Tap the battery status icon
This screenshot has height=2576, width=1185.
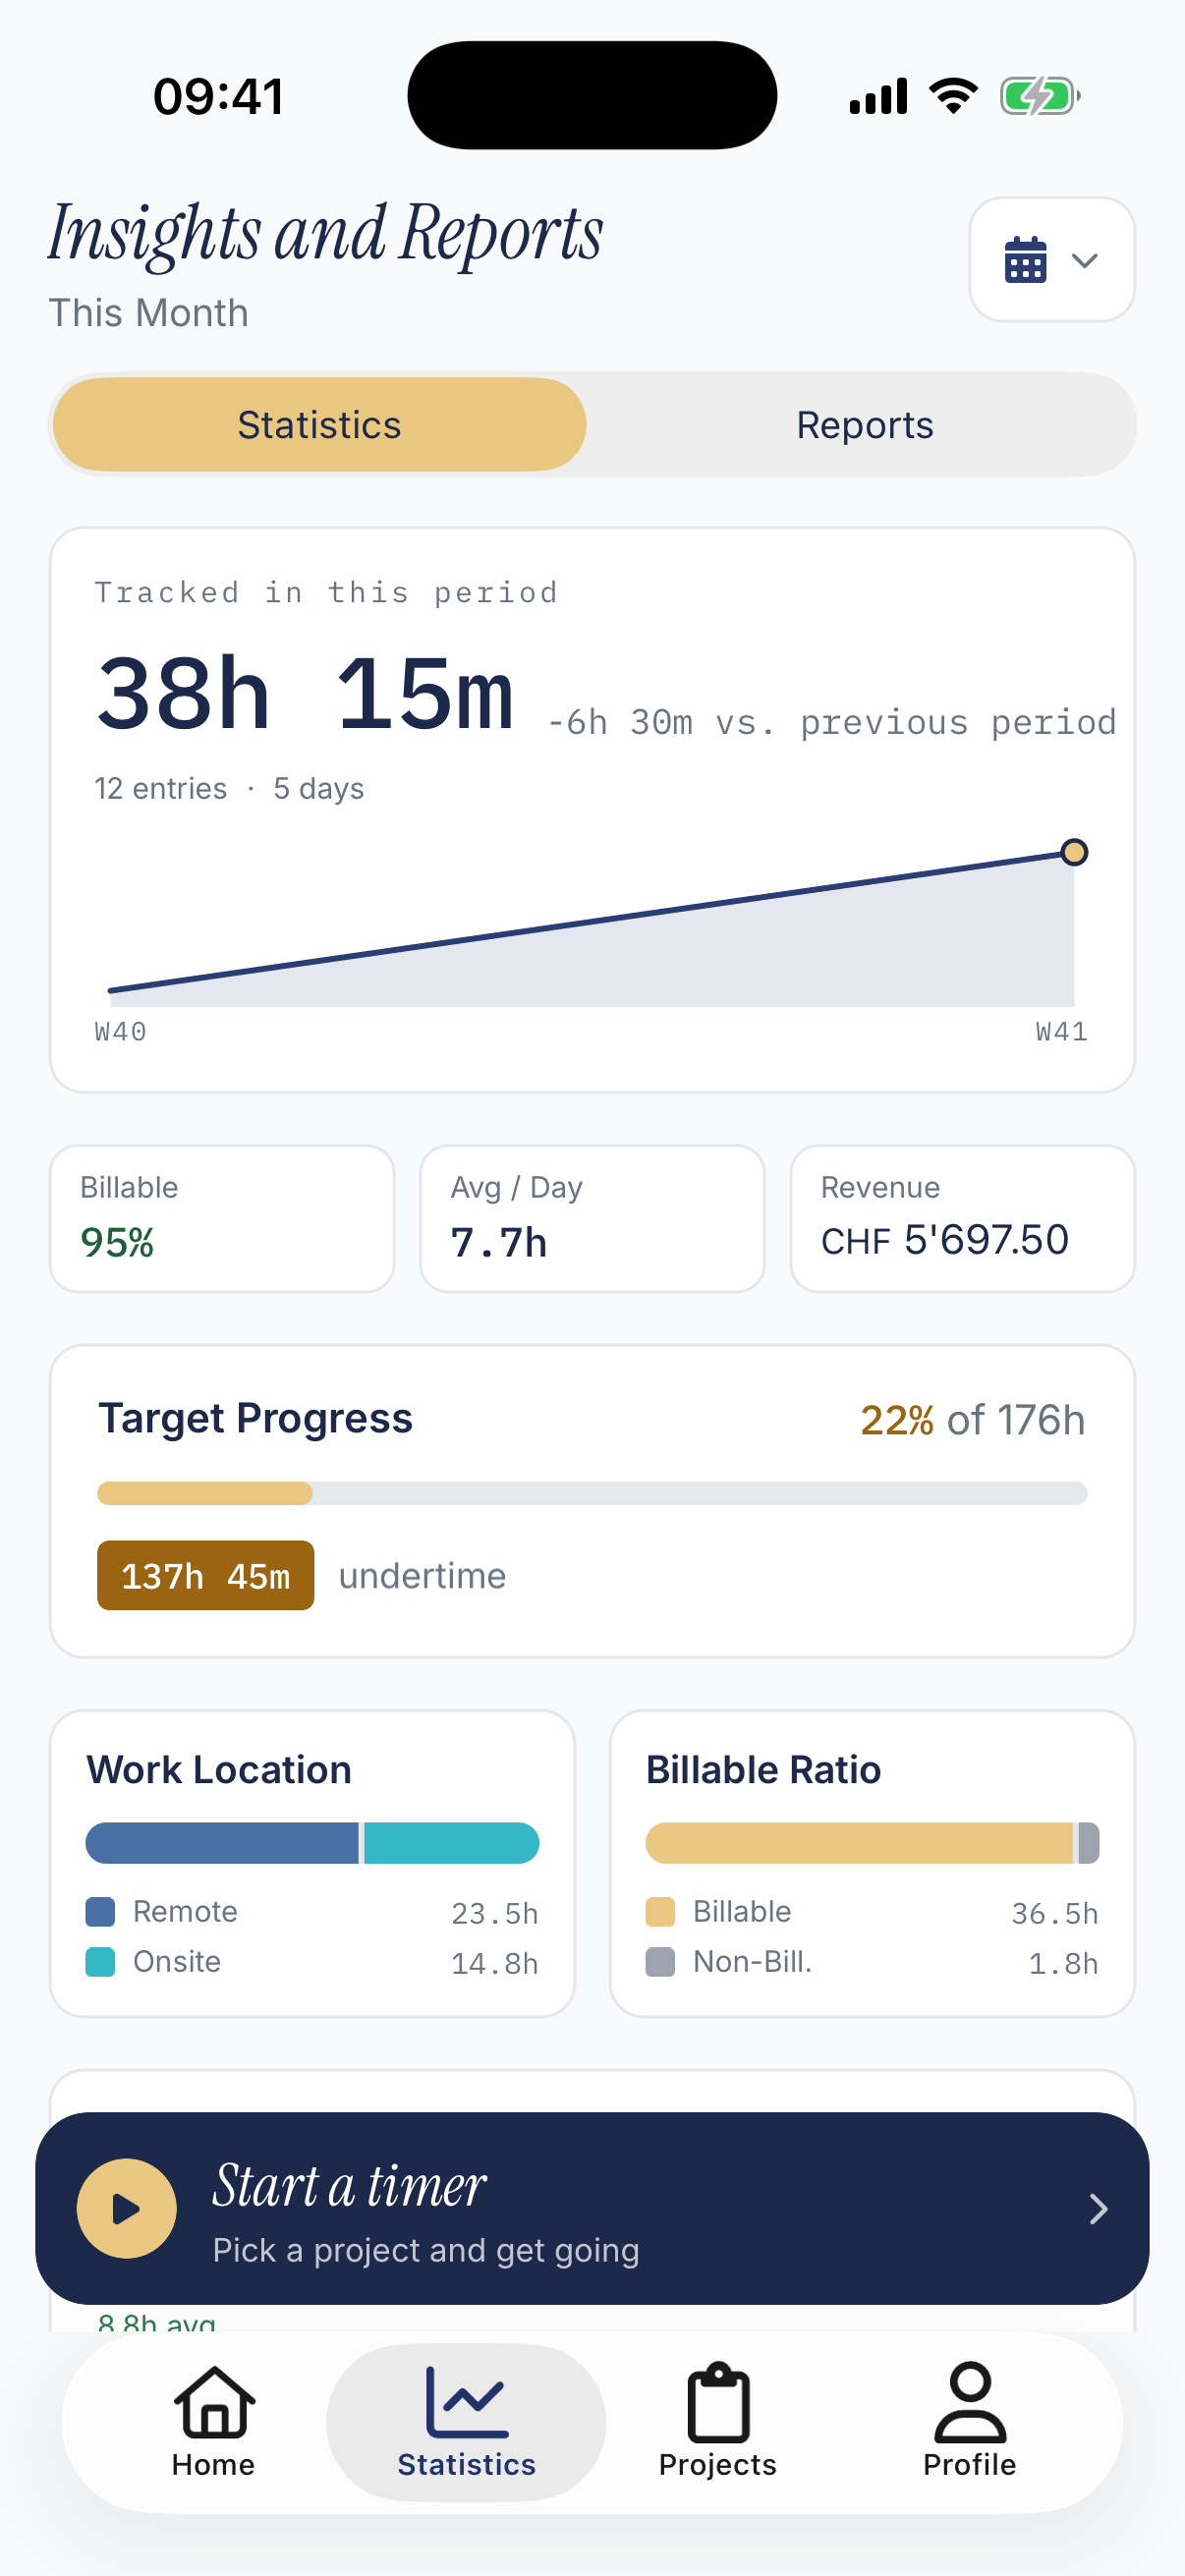1040,96
